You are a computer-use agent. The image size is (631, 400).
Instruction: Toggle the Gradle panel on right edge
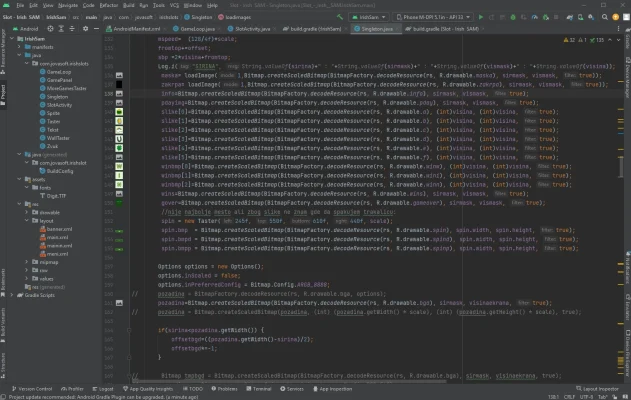coord(627,38)
